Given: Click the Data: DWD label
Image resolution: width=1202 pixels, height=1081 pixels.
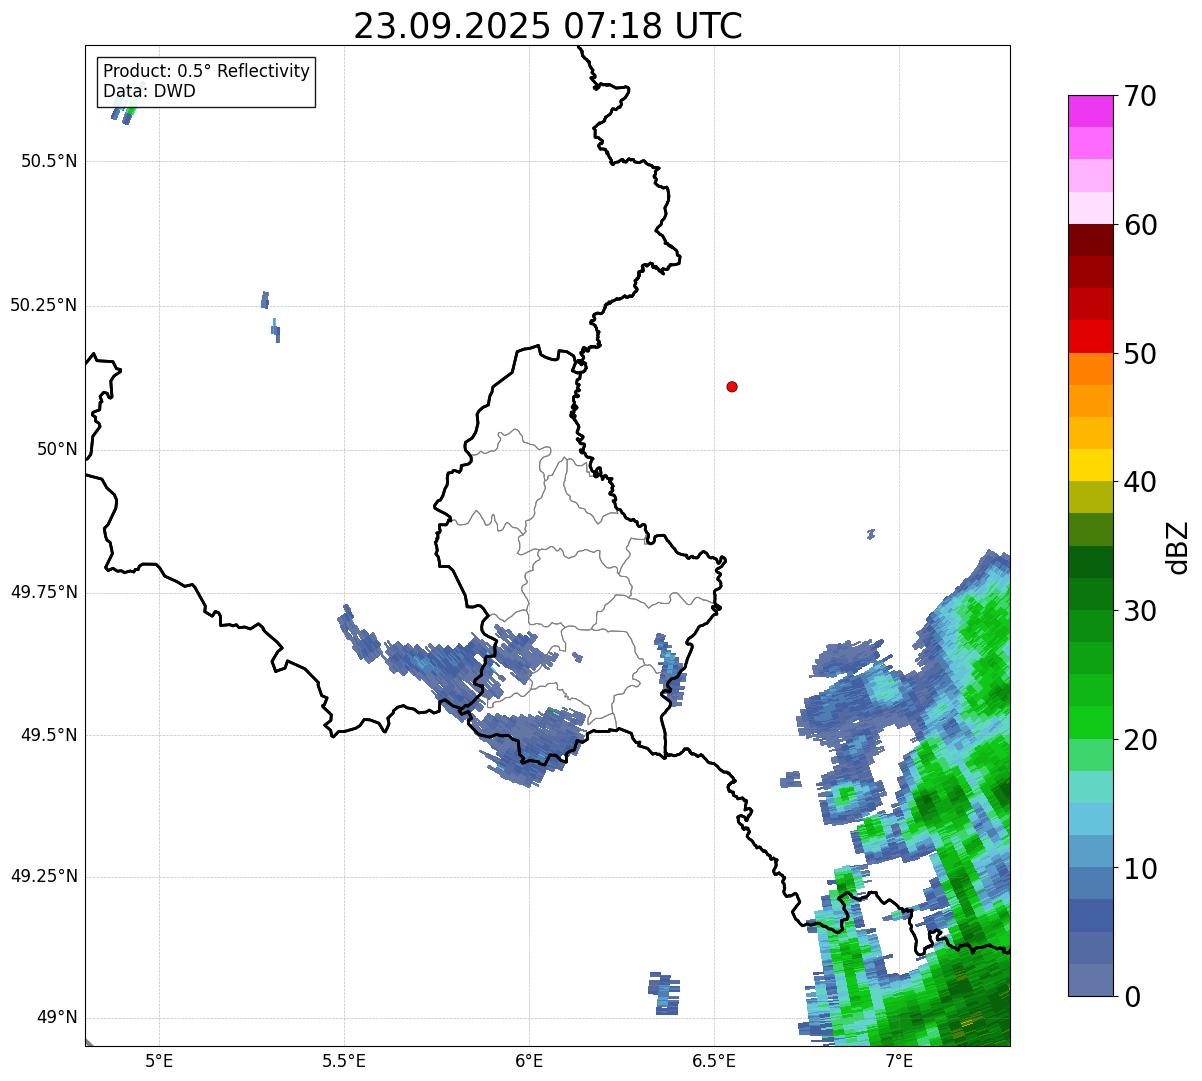Looking at the screenshot, I should tap(150, 91).
